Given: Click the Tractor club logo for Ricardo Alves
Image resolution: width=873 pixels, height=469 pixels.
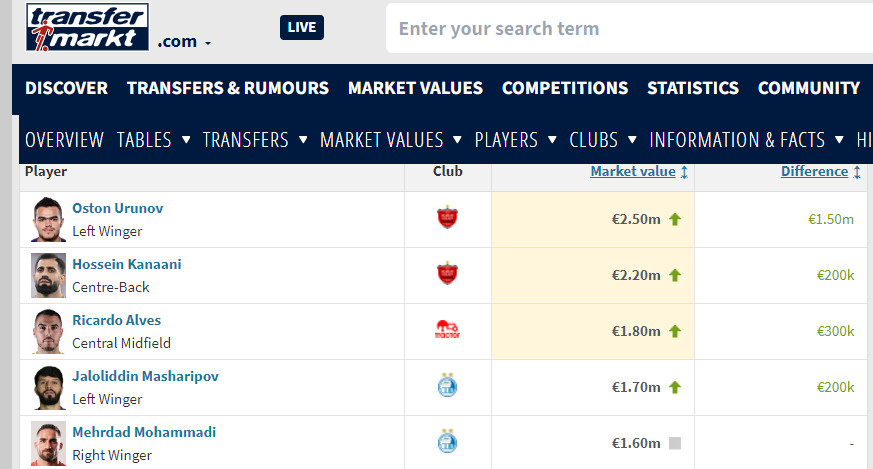Looking at the screenshot, I should tap(447, 329).
